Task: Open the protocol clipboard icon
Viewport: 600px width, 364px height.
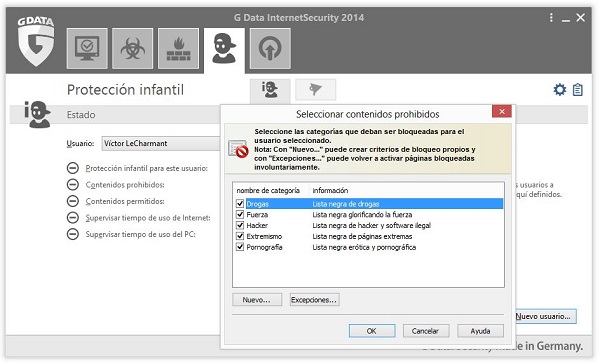Action: click(x=578, y=90)
